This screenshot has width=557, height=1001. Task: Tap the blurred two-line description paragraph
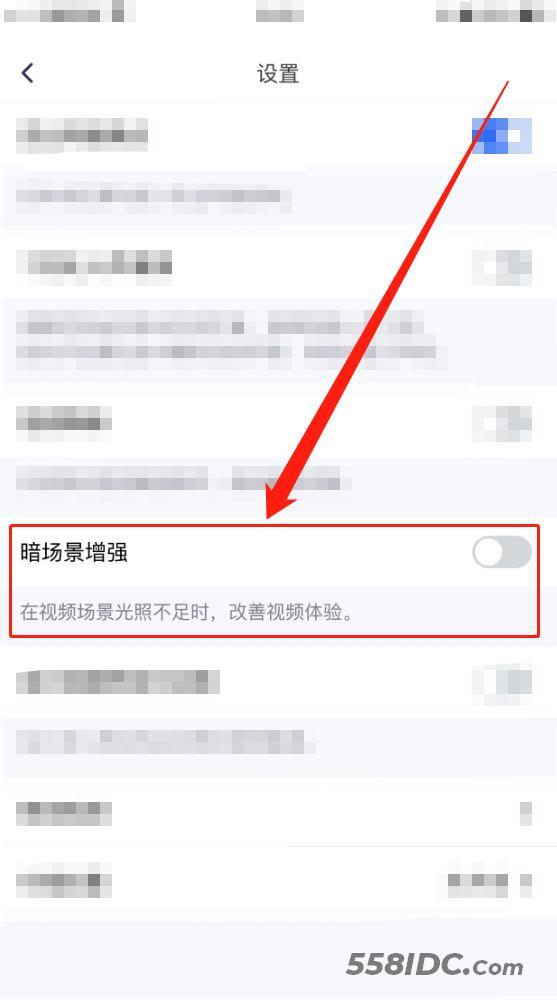pos(231,340)
